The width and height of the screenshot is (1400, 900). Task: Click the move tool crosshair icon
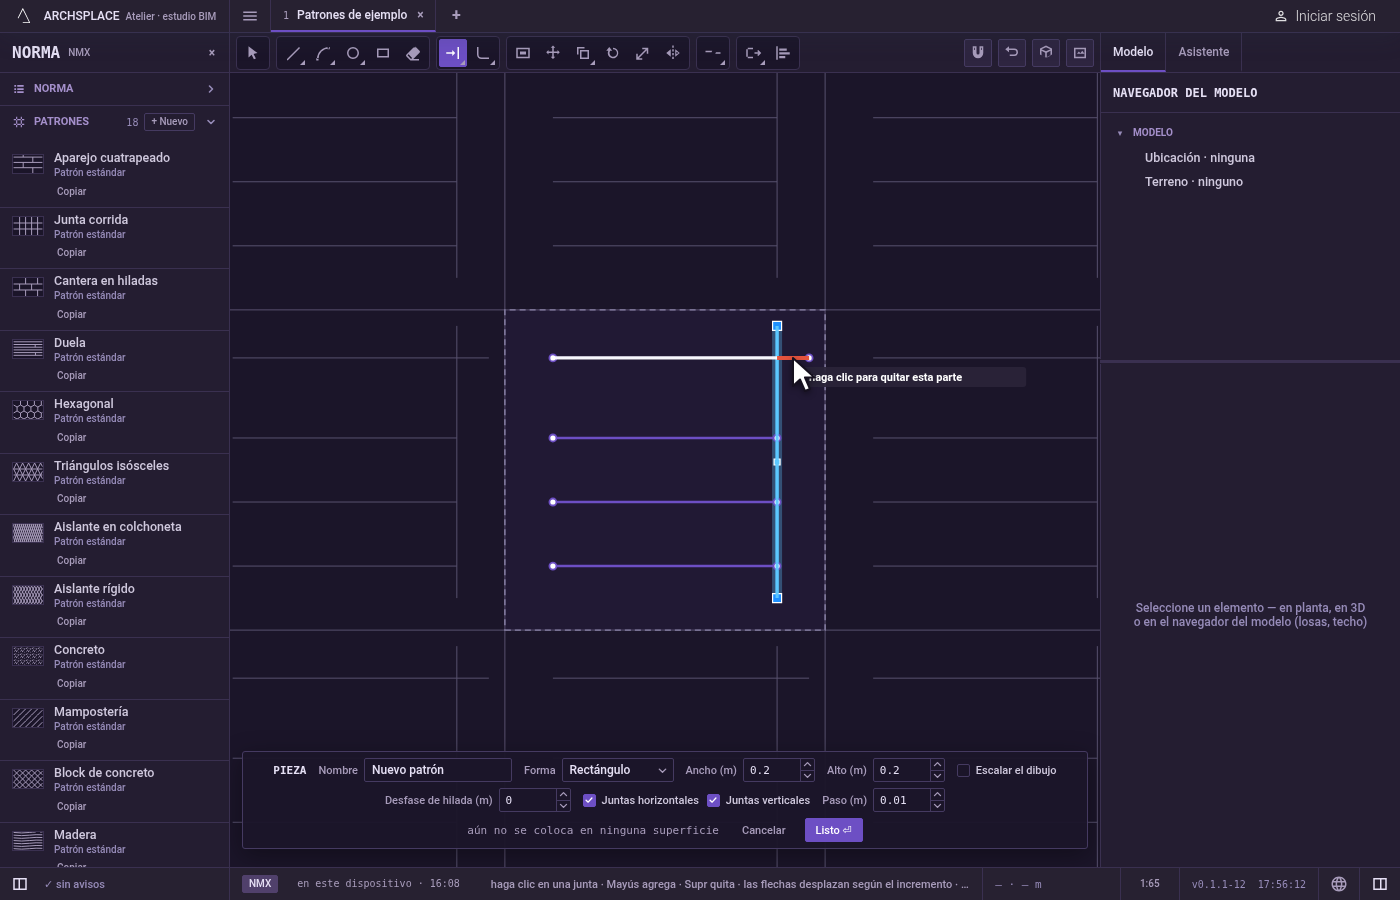tap(553, 53)
